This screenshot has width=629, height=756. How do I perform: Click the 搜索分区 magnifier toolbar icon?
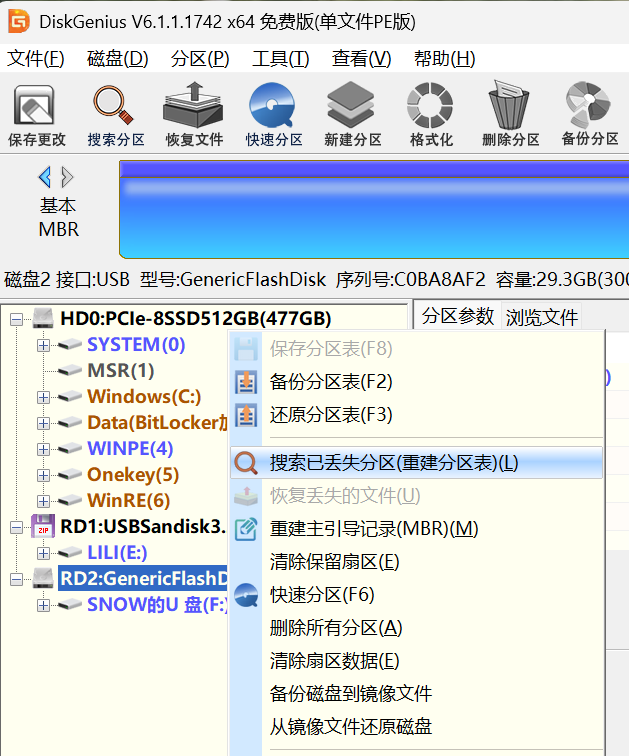pos(114,106)
